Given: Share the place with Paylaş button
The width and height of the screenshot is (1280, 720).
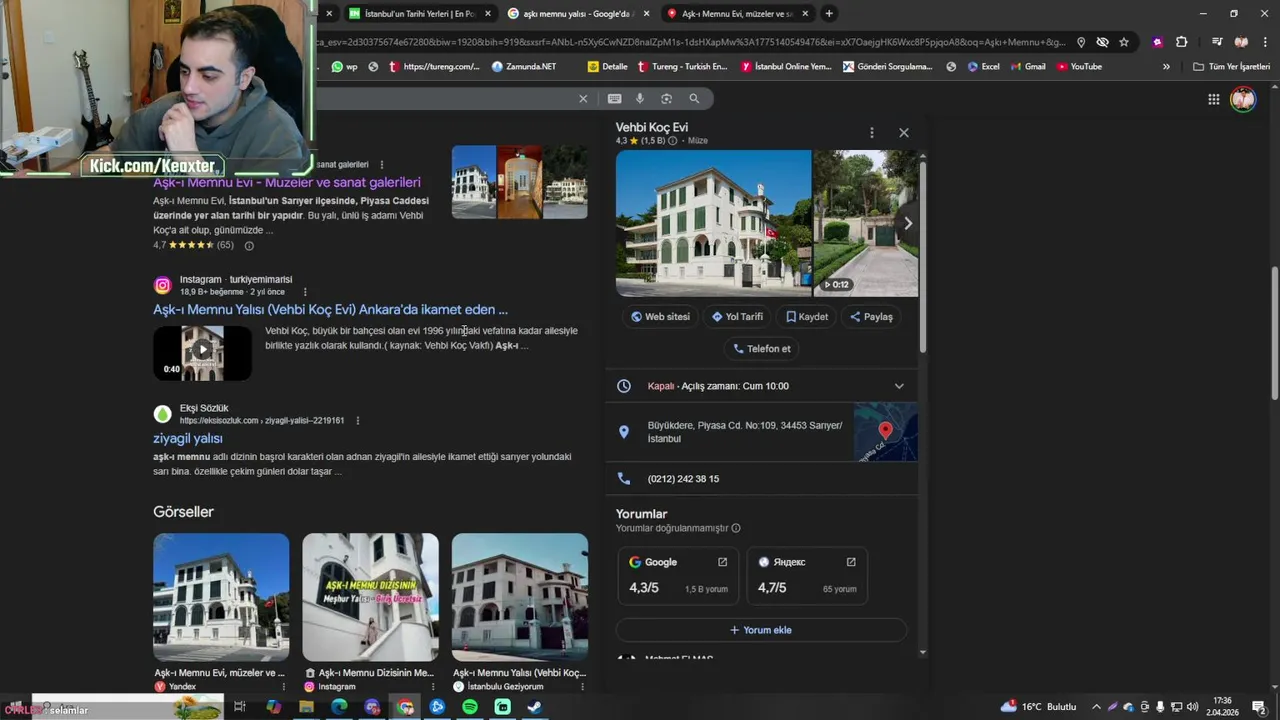Looking at the screenshot, I should (x=871, y=317).
